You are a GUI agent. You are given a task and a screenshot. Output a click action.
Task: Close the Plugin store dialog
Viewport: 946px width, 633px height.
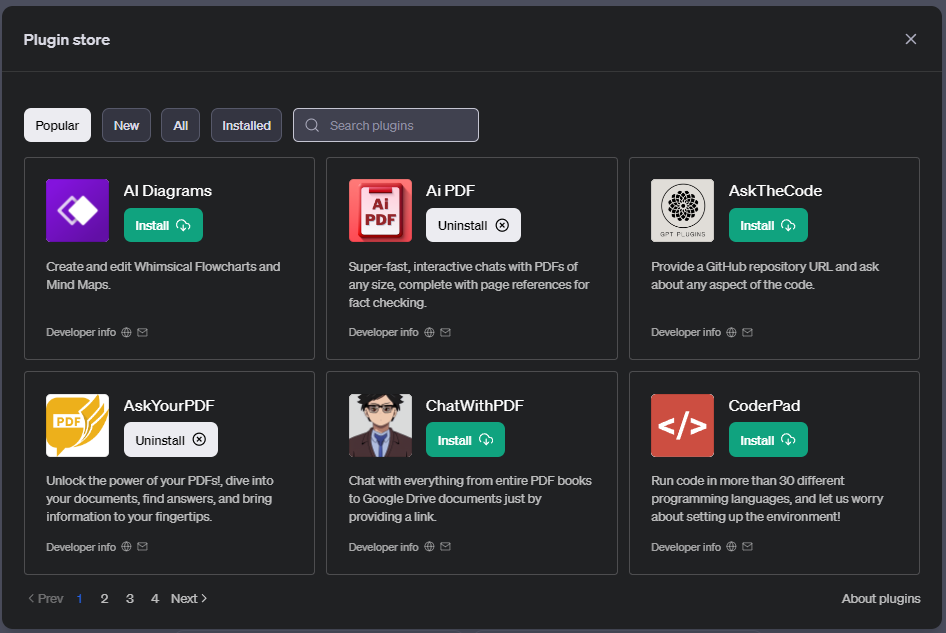pos(911,39)
